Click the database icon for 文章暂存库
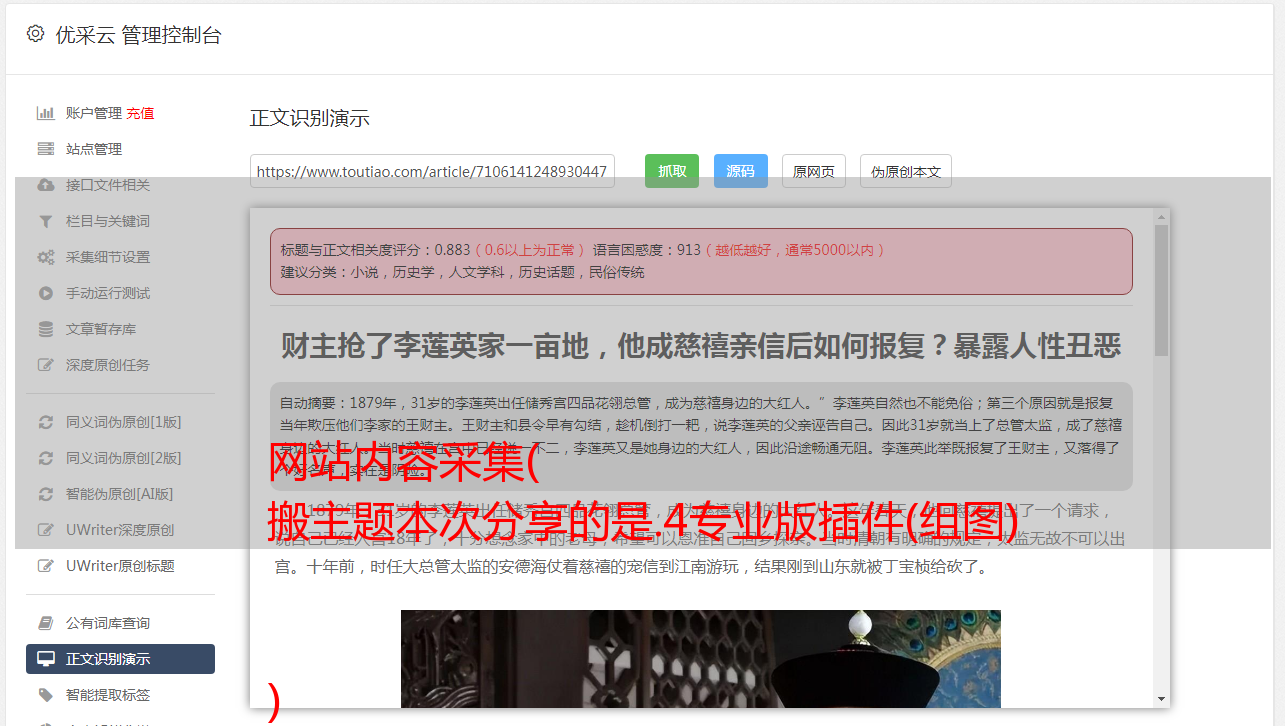The height and width of the screenshot is (726, 1285). (46, 329)
